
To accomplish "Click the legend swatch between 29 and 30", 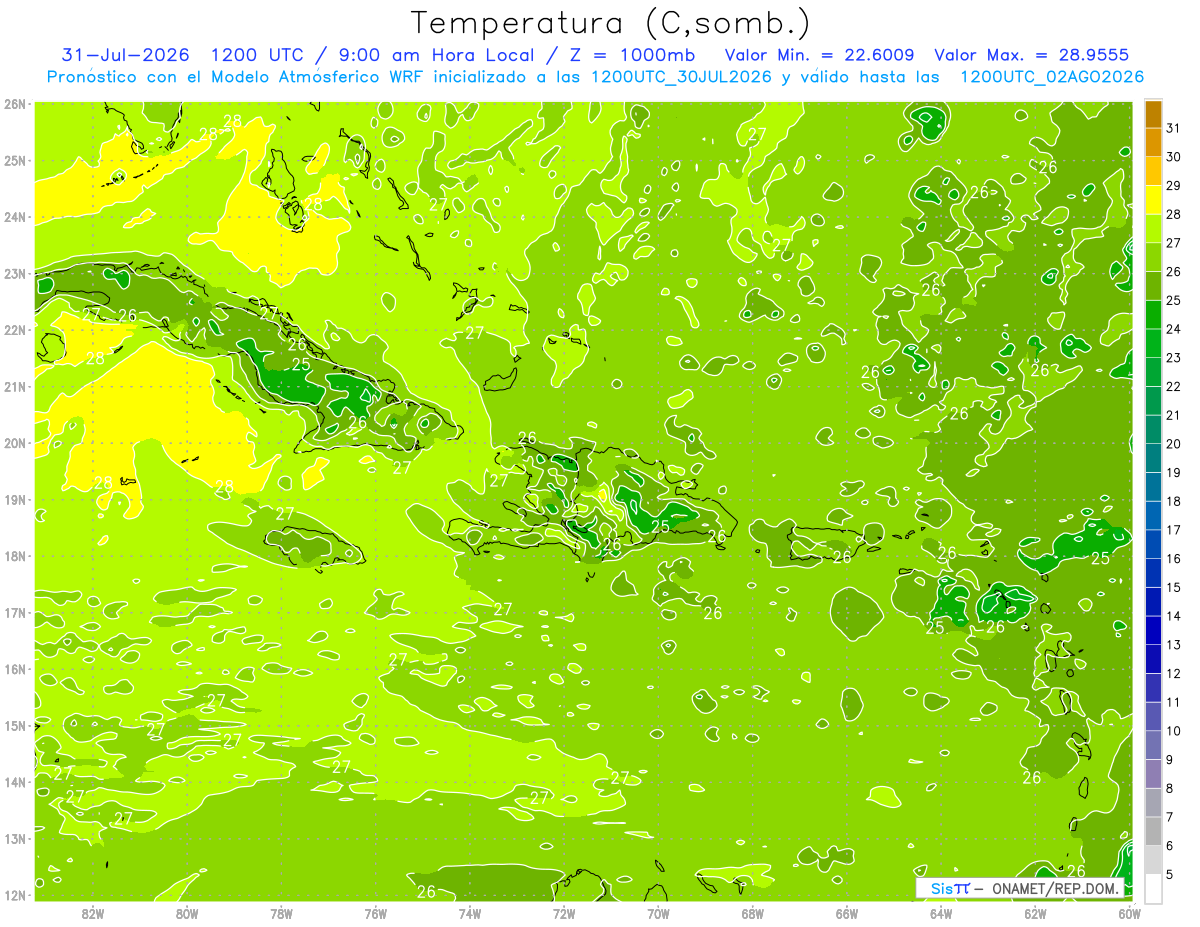I will tap(1153, 172).
